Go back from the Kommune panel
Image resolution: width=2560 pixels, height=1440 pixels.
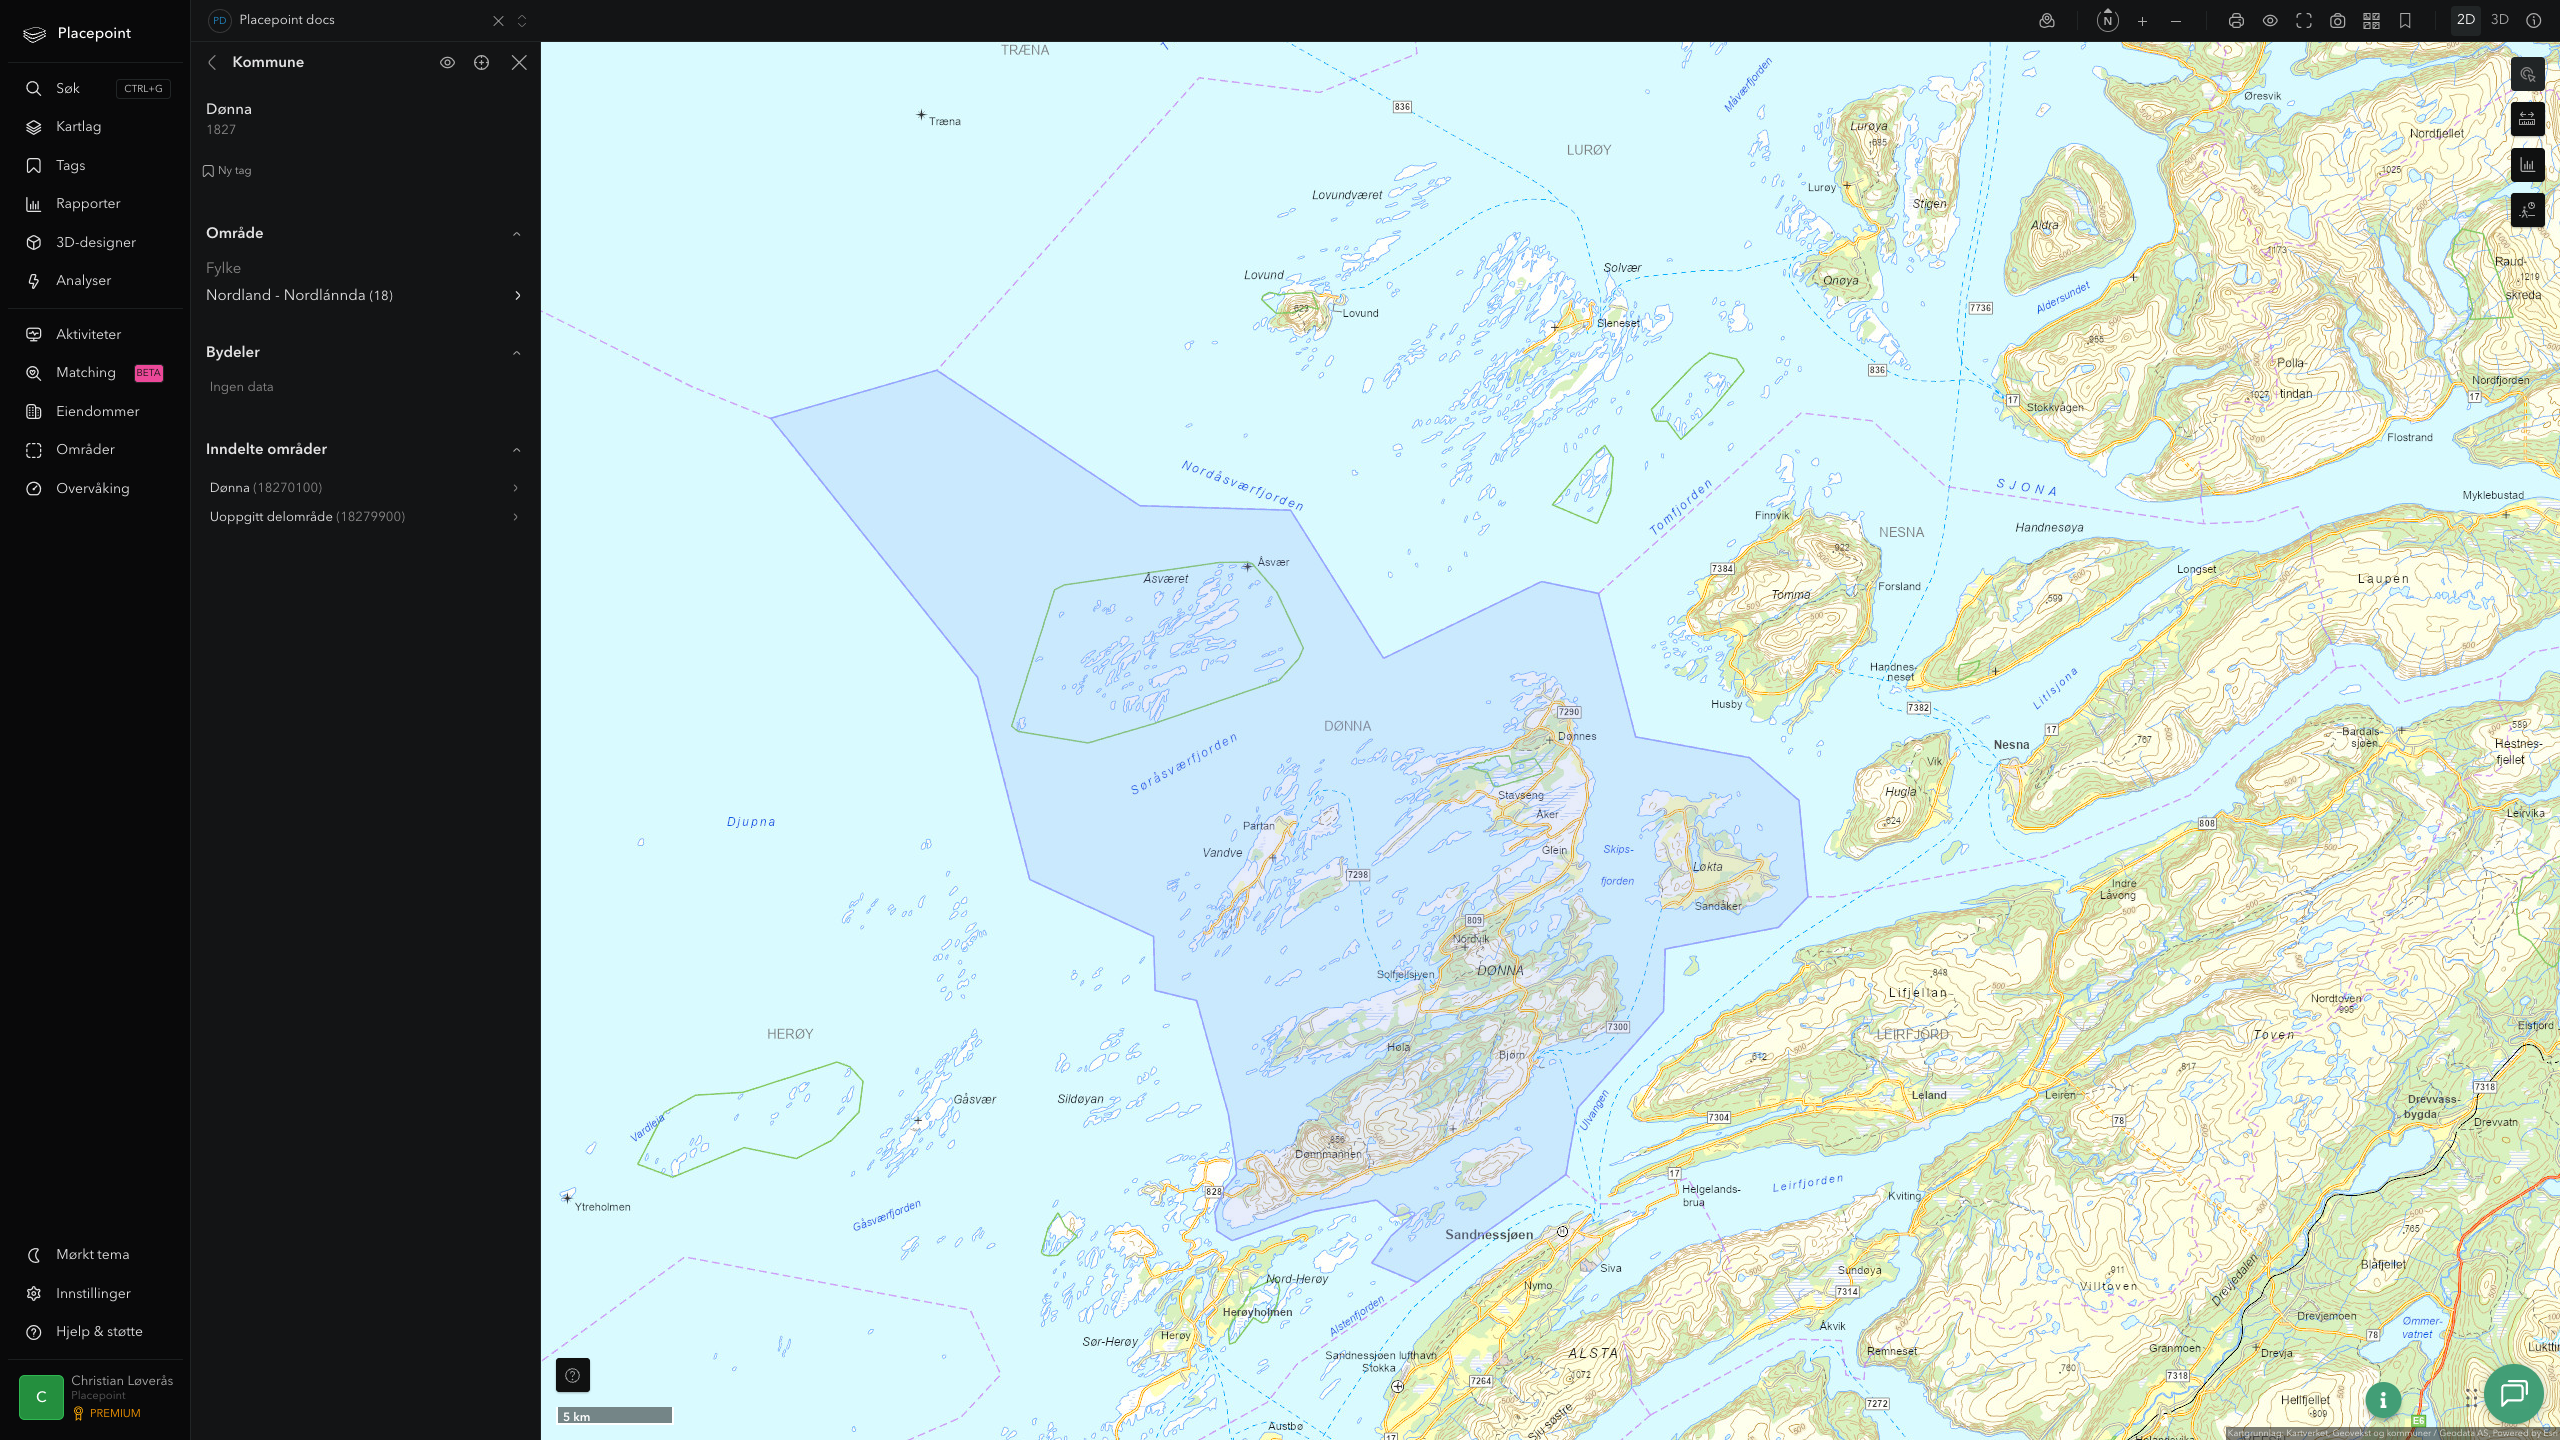(212, 62)
